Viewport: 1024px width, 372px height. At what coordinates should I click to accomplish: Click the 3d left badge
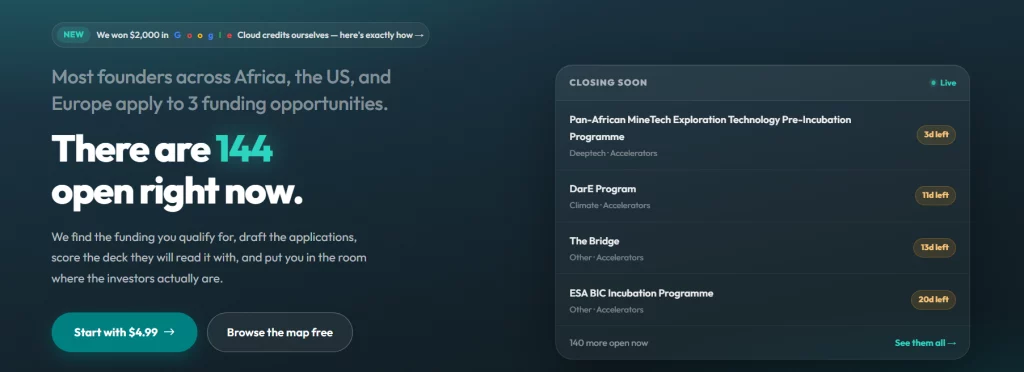(936, 135)
